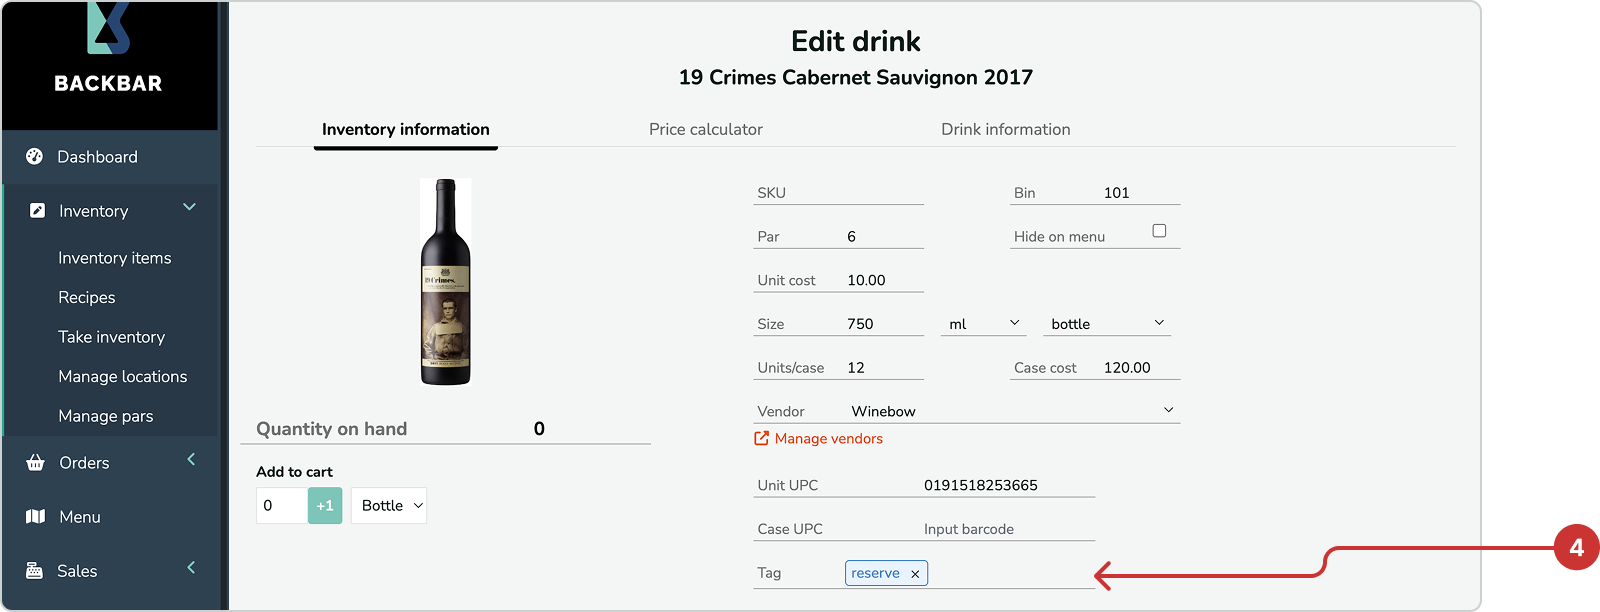The height and width of the screenshot is (612, 1600).
Task: Click the Menu book icon
Action: [36, 516]
